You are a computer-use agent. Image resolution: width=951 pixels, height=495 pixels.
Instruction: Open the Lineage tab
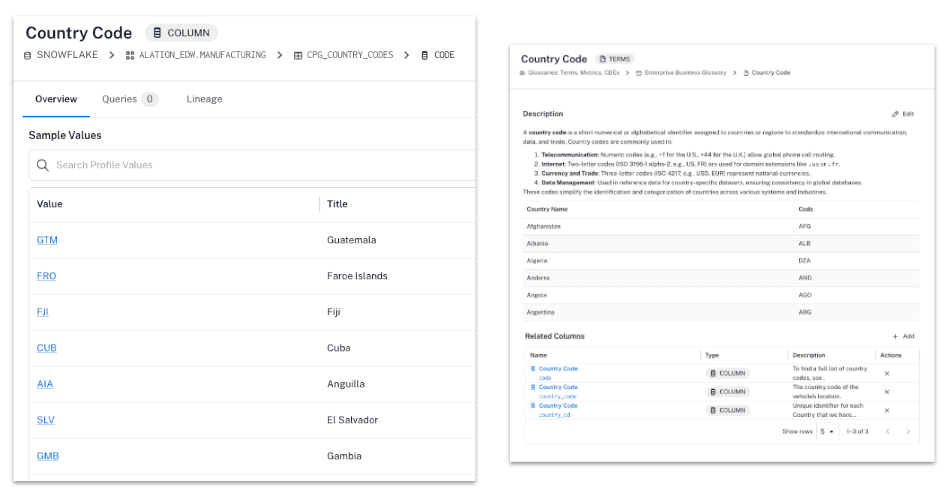point(204,99)
